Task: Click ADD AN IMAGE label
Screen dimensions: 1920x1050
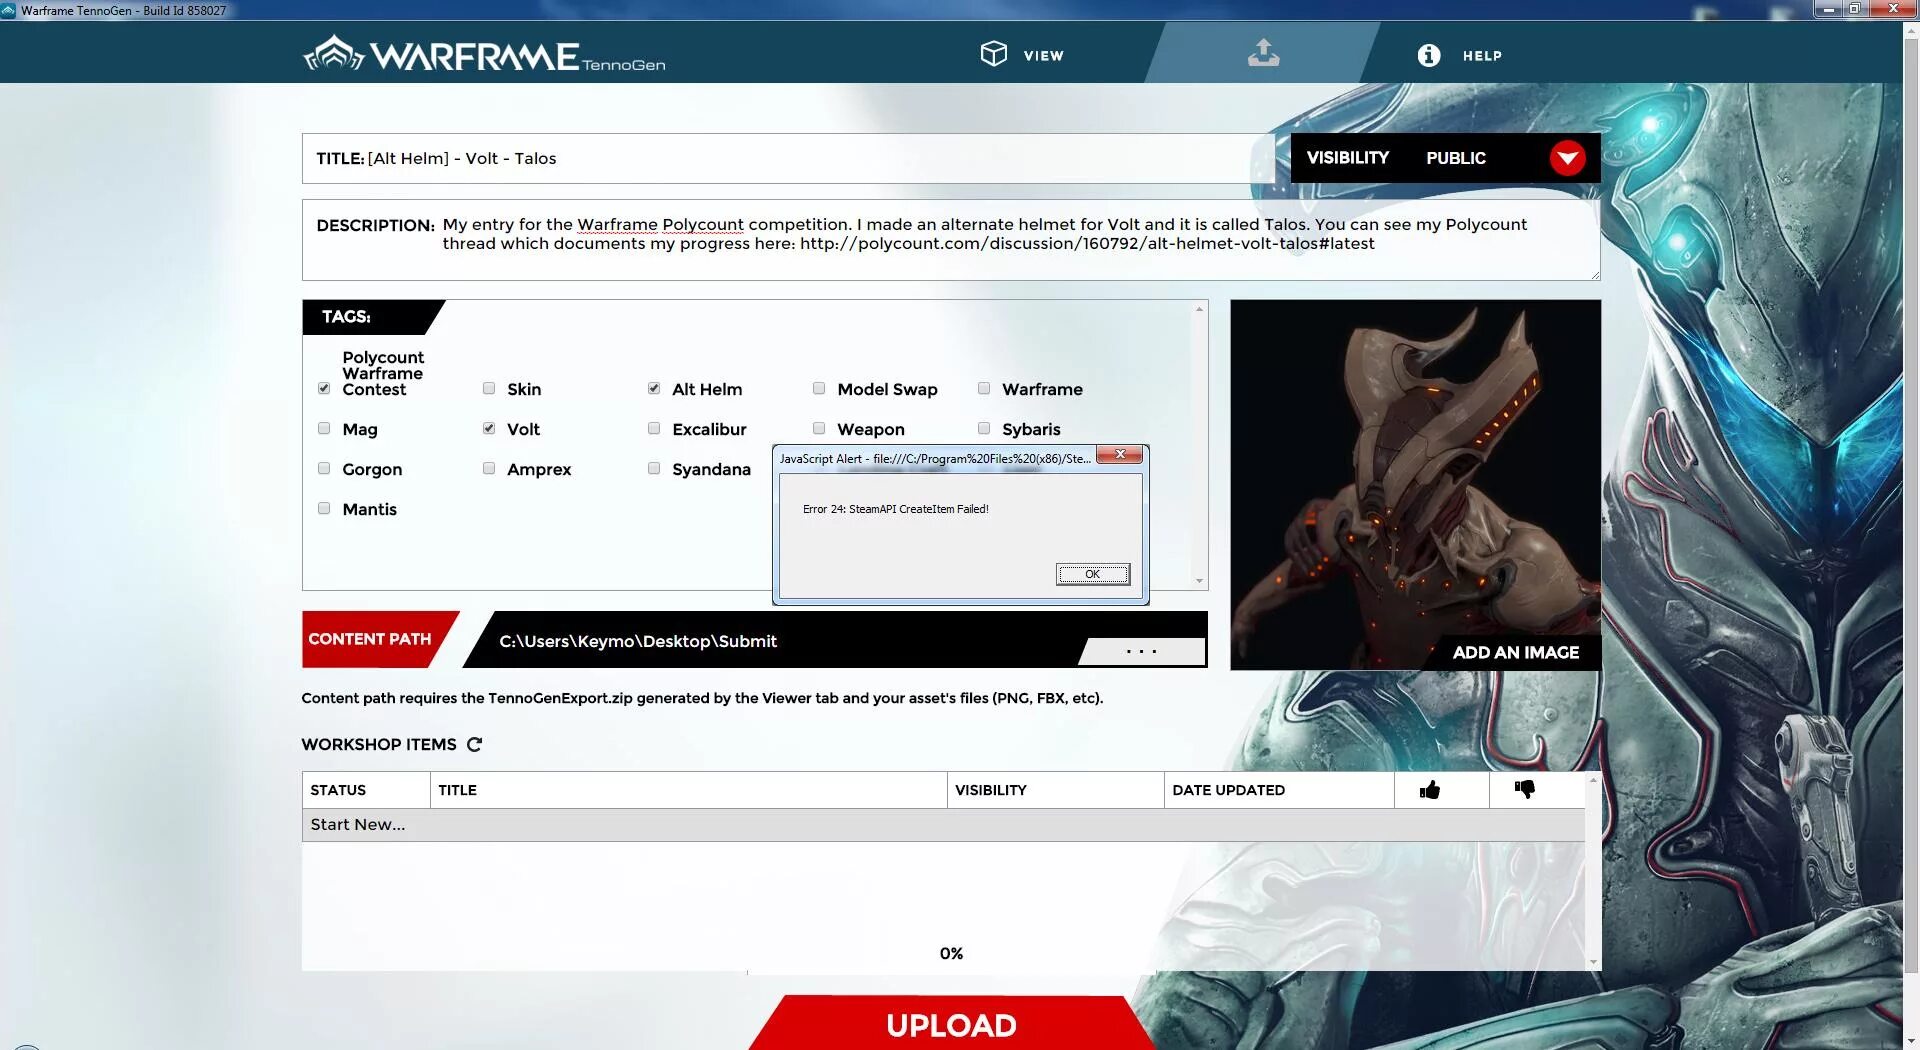Action: click(x=1515, y=652)
